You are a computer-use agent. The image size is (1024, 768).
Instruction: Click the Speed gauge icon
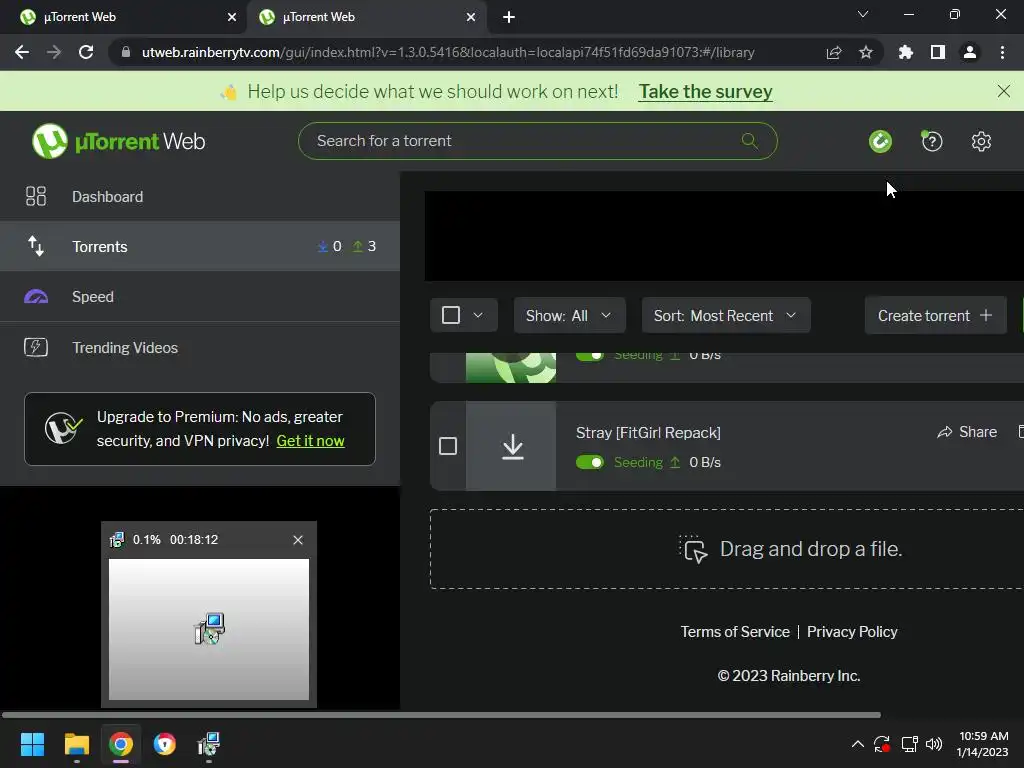point(36,296)
